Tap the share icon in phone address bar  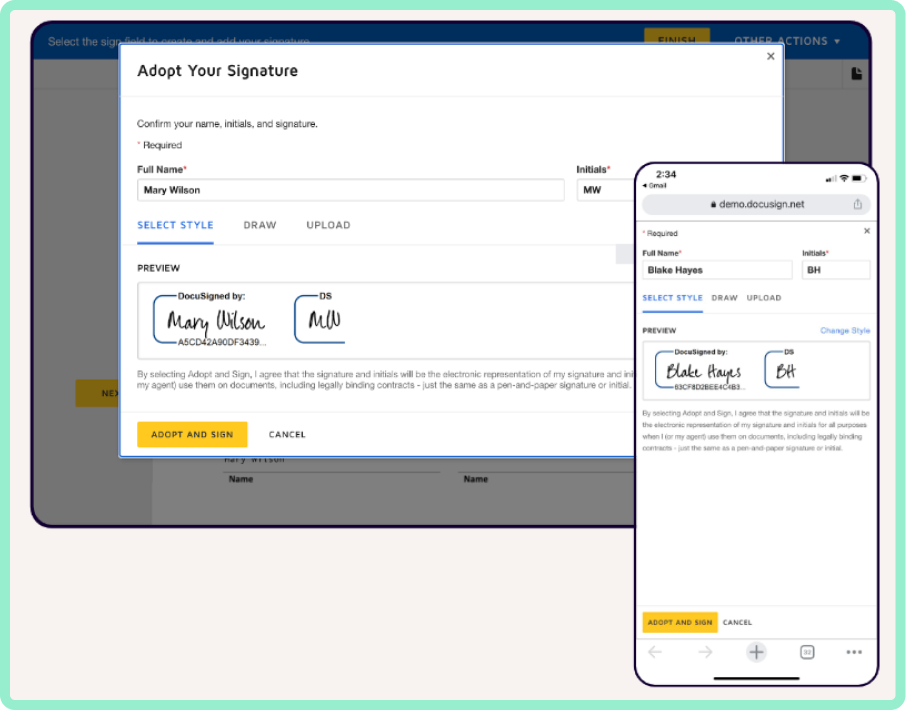(857, 204)
